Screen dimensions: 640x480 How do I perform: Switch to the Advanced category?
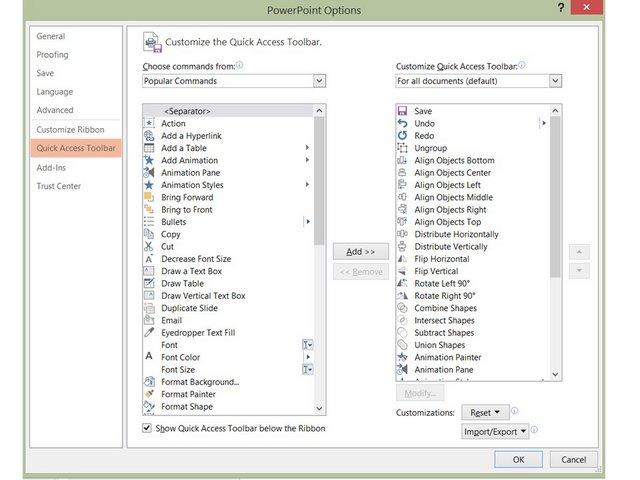(x=55, y=110)
